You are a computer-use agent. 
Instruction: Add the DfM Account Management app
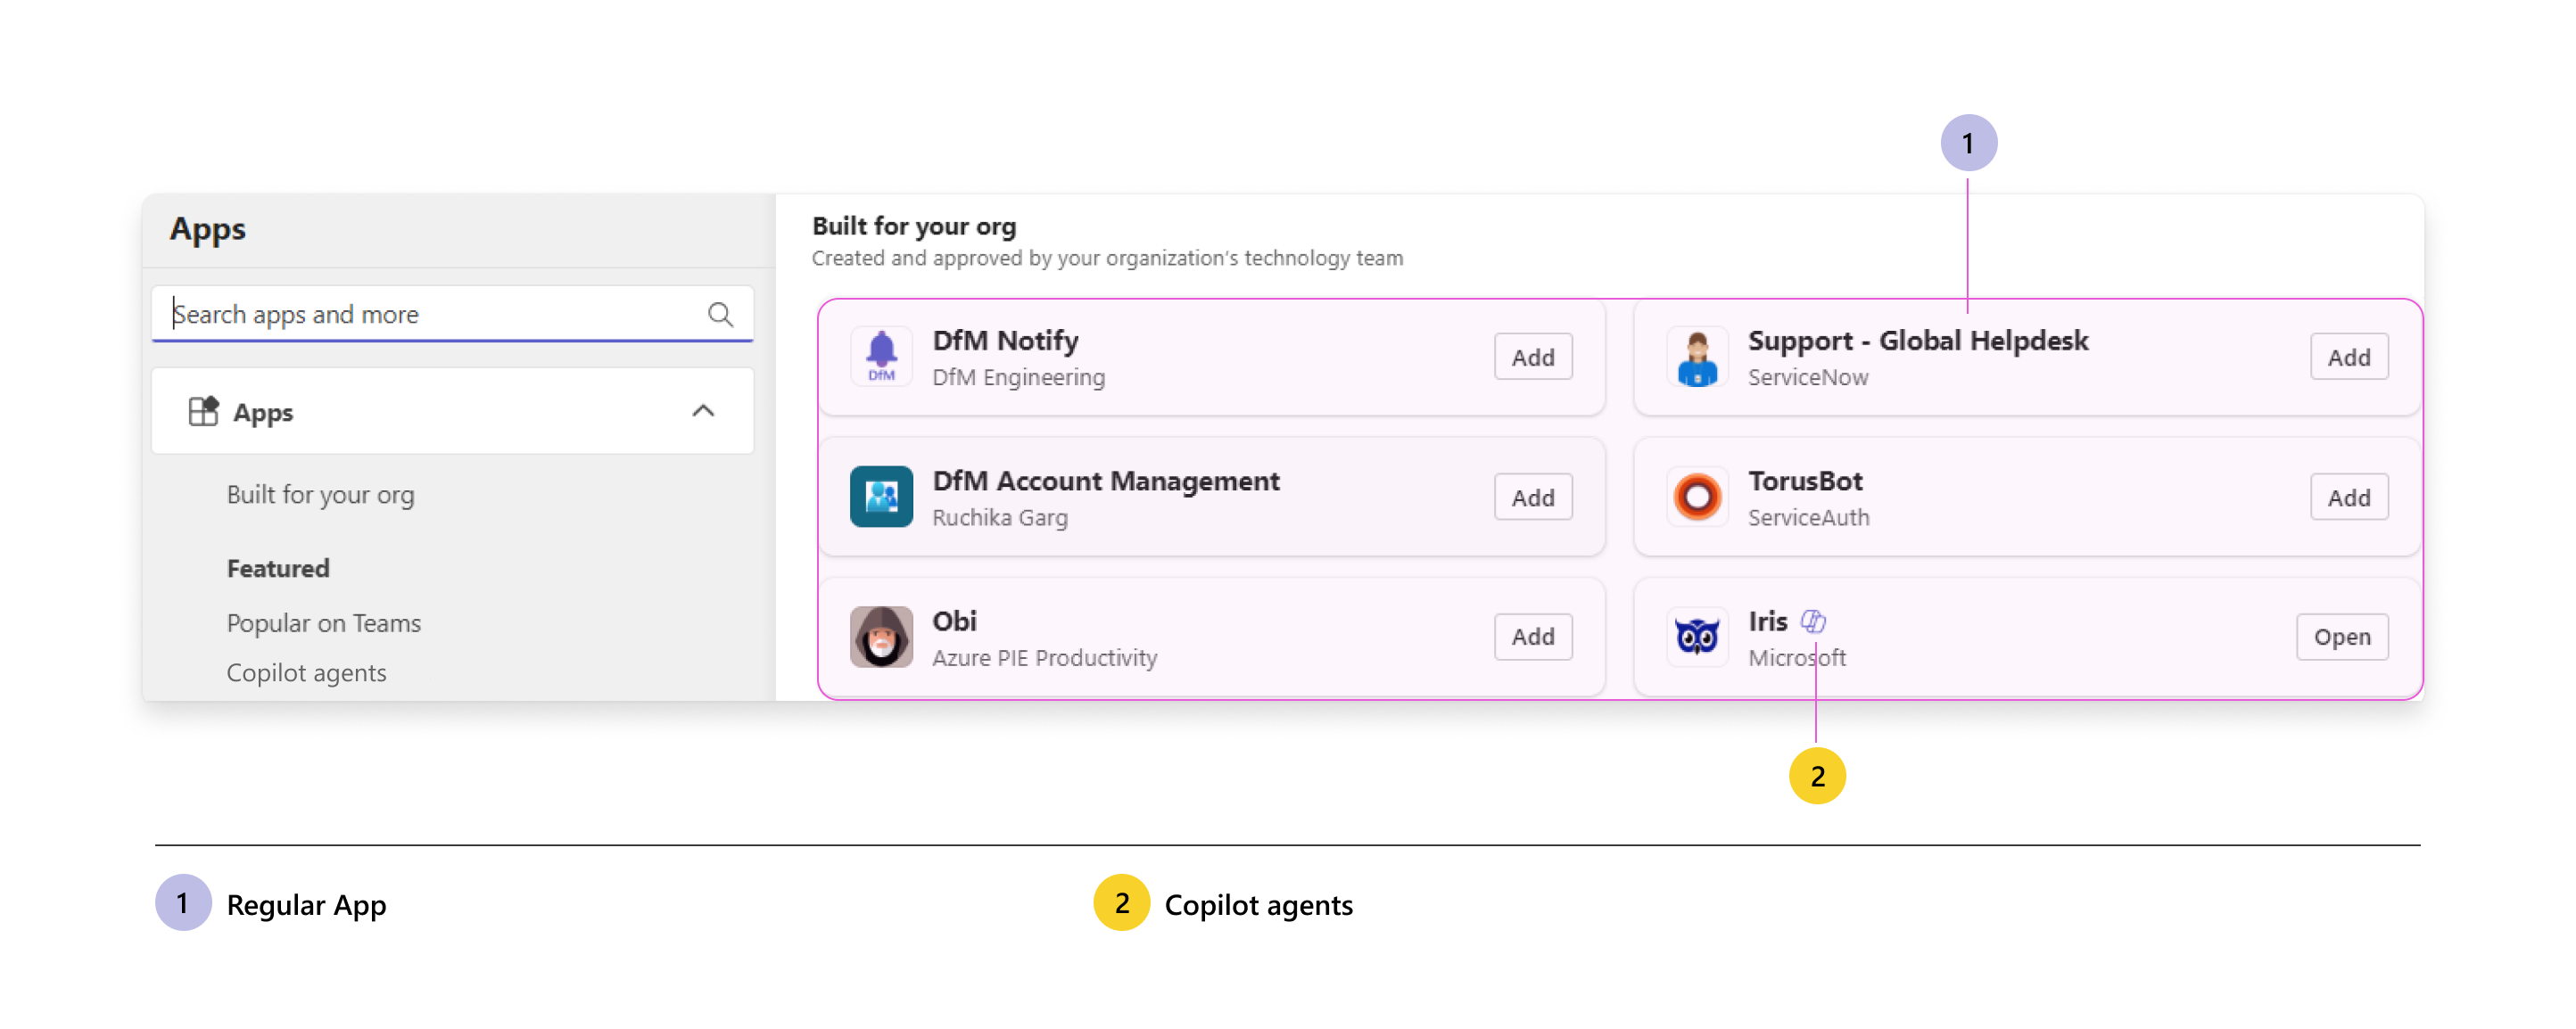coord(1532,497)
